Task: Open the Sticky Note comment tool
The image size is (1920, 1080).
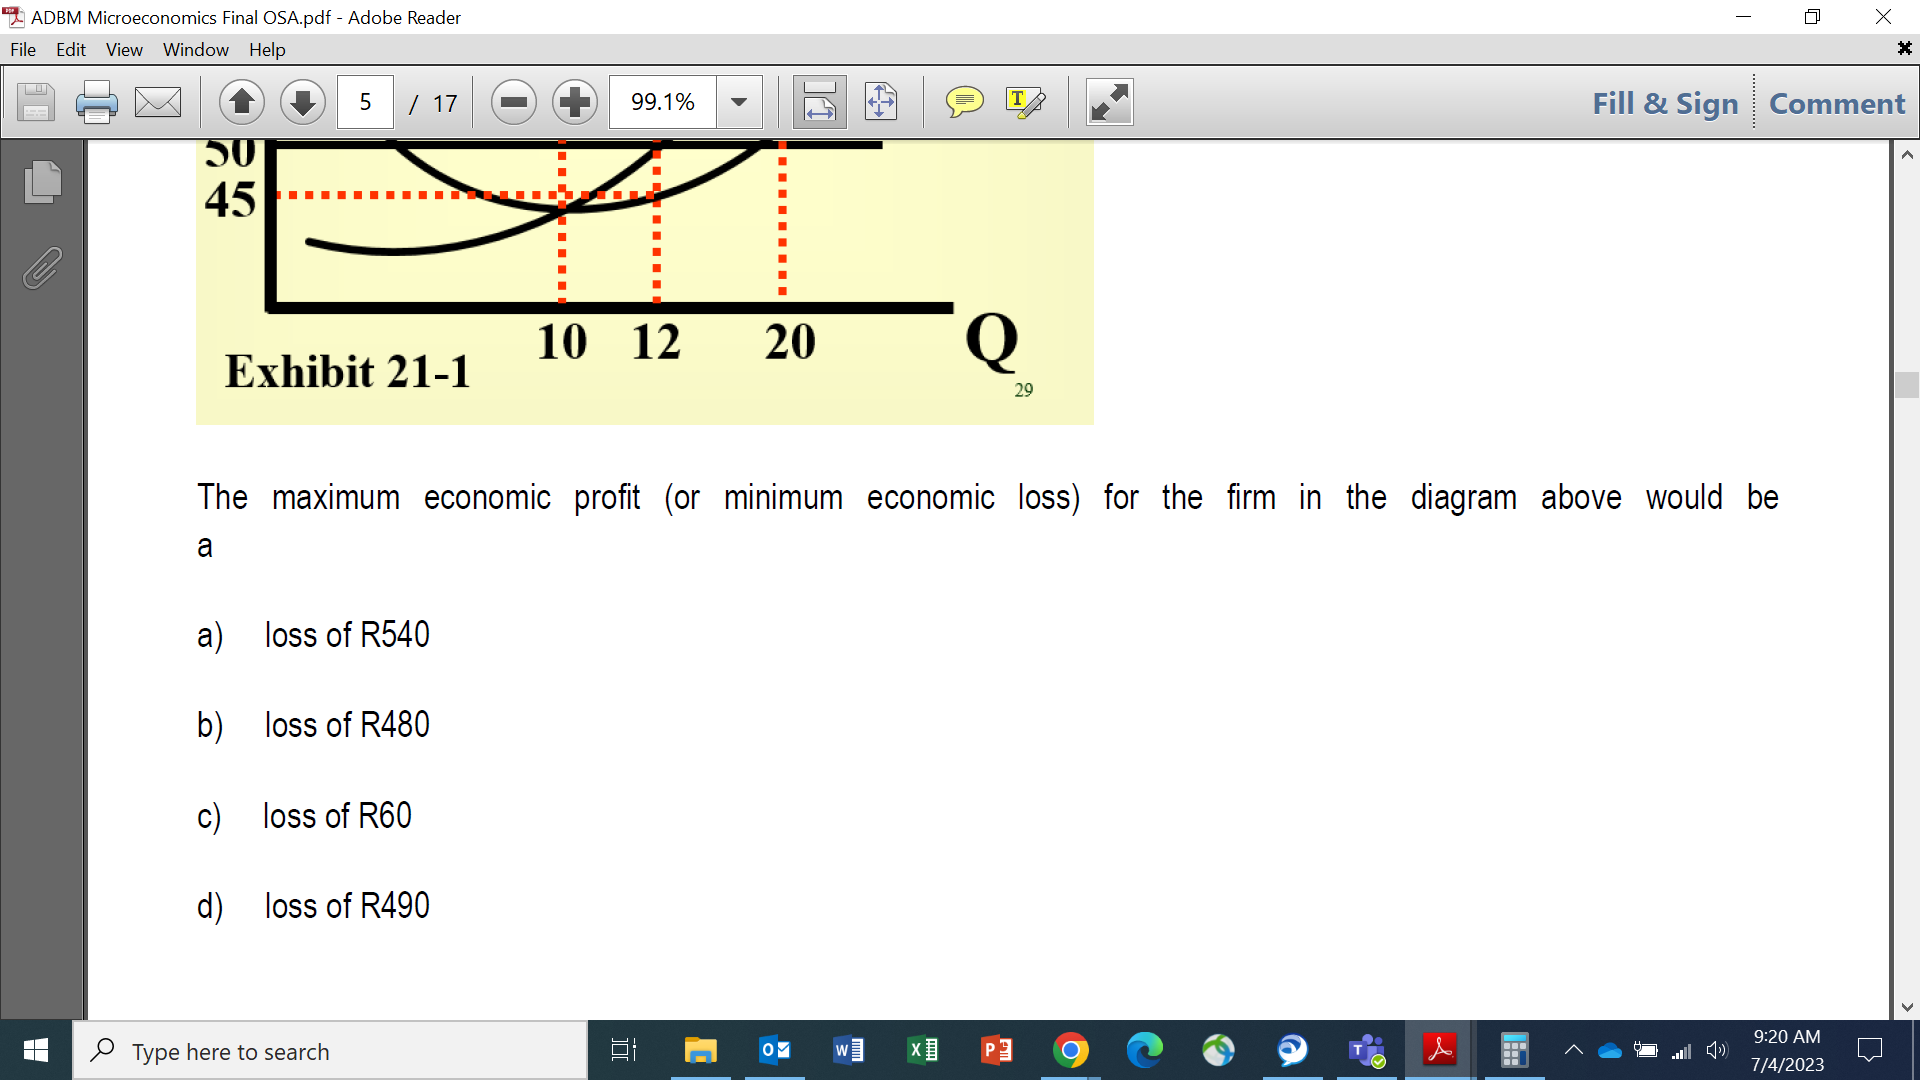Action: tap(963, 101)
